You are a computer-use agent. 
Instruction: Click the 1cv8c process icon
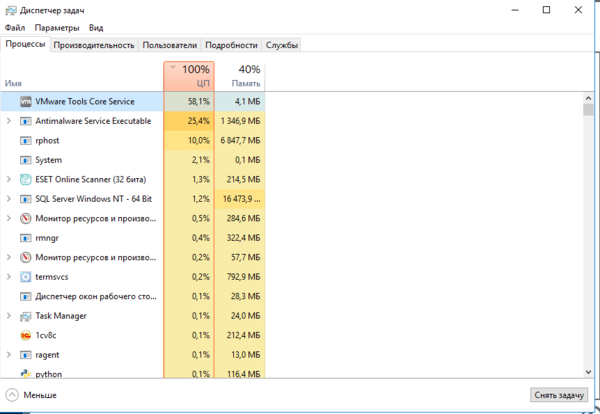26,335
